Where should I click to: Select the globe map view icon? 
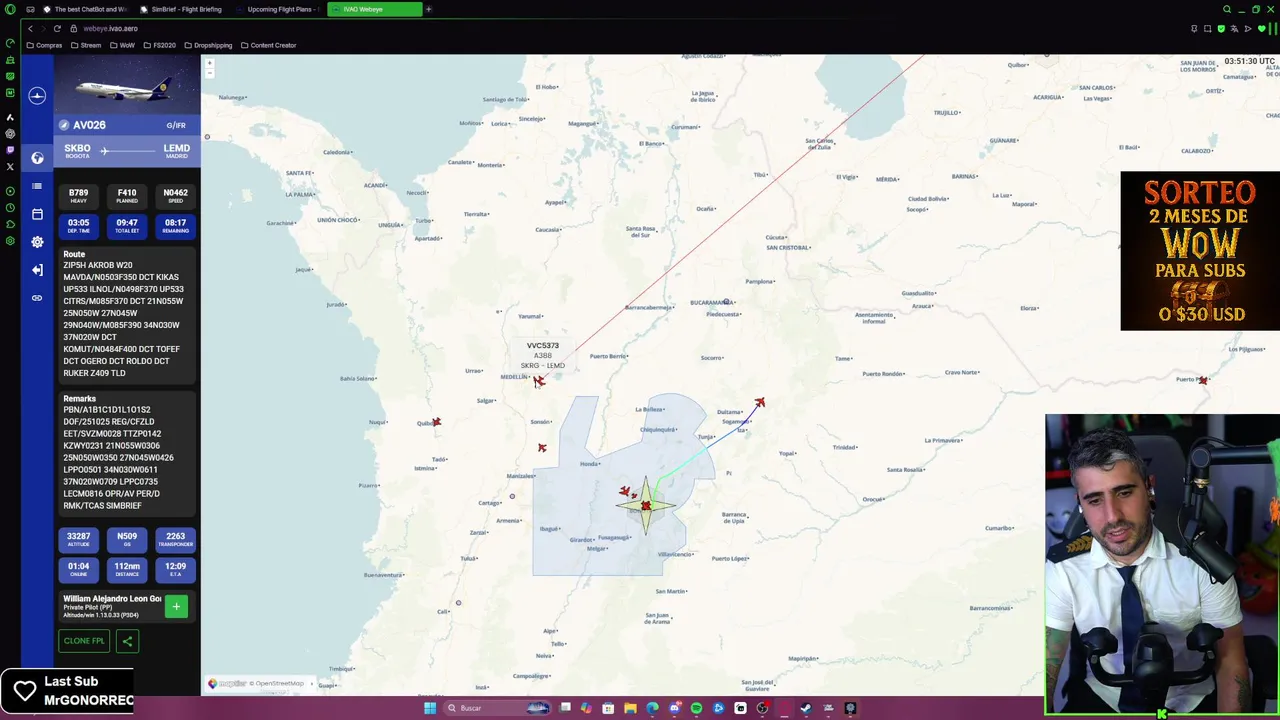(x=37, y=158)
